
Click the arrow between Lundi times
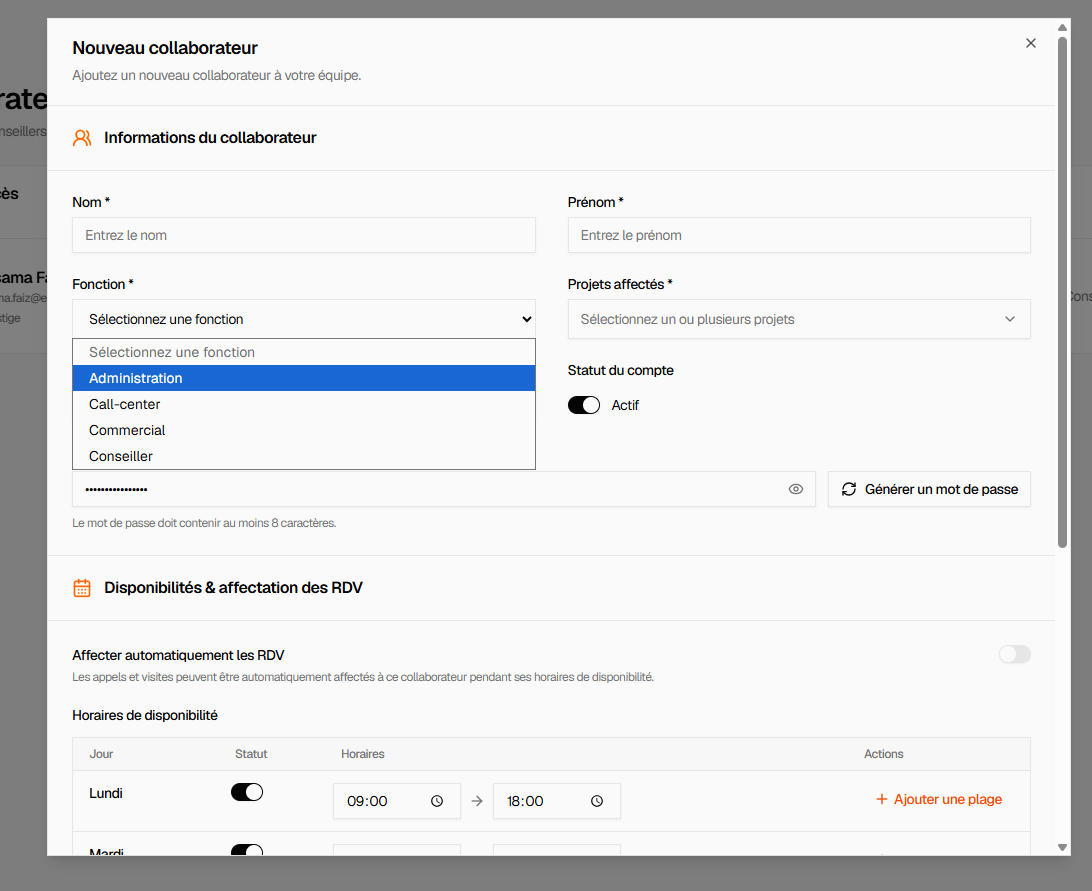[x=477, y=801]
